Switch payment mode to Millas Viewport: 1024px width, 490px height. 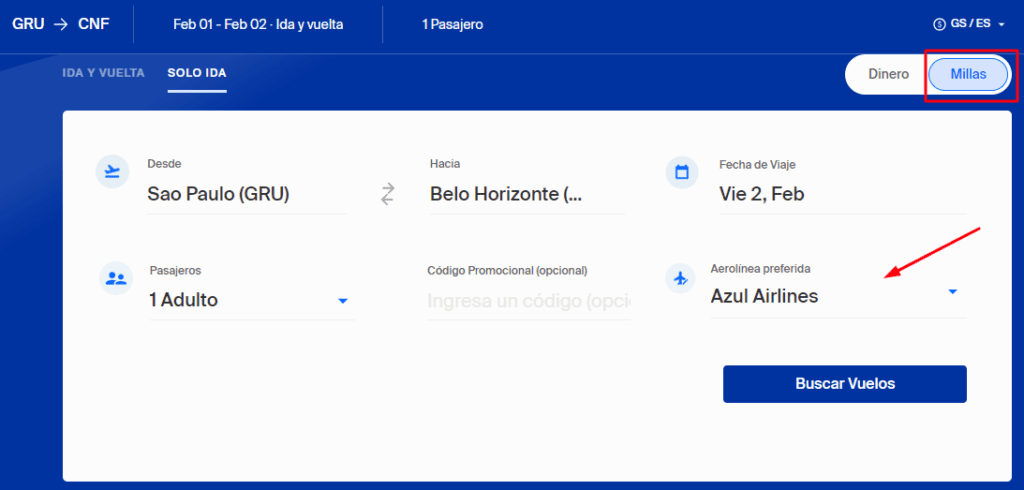point(968,75)
